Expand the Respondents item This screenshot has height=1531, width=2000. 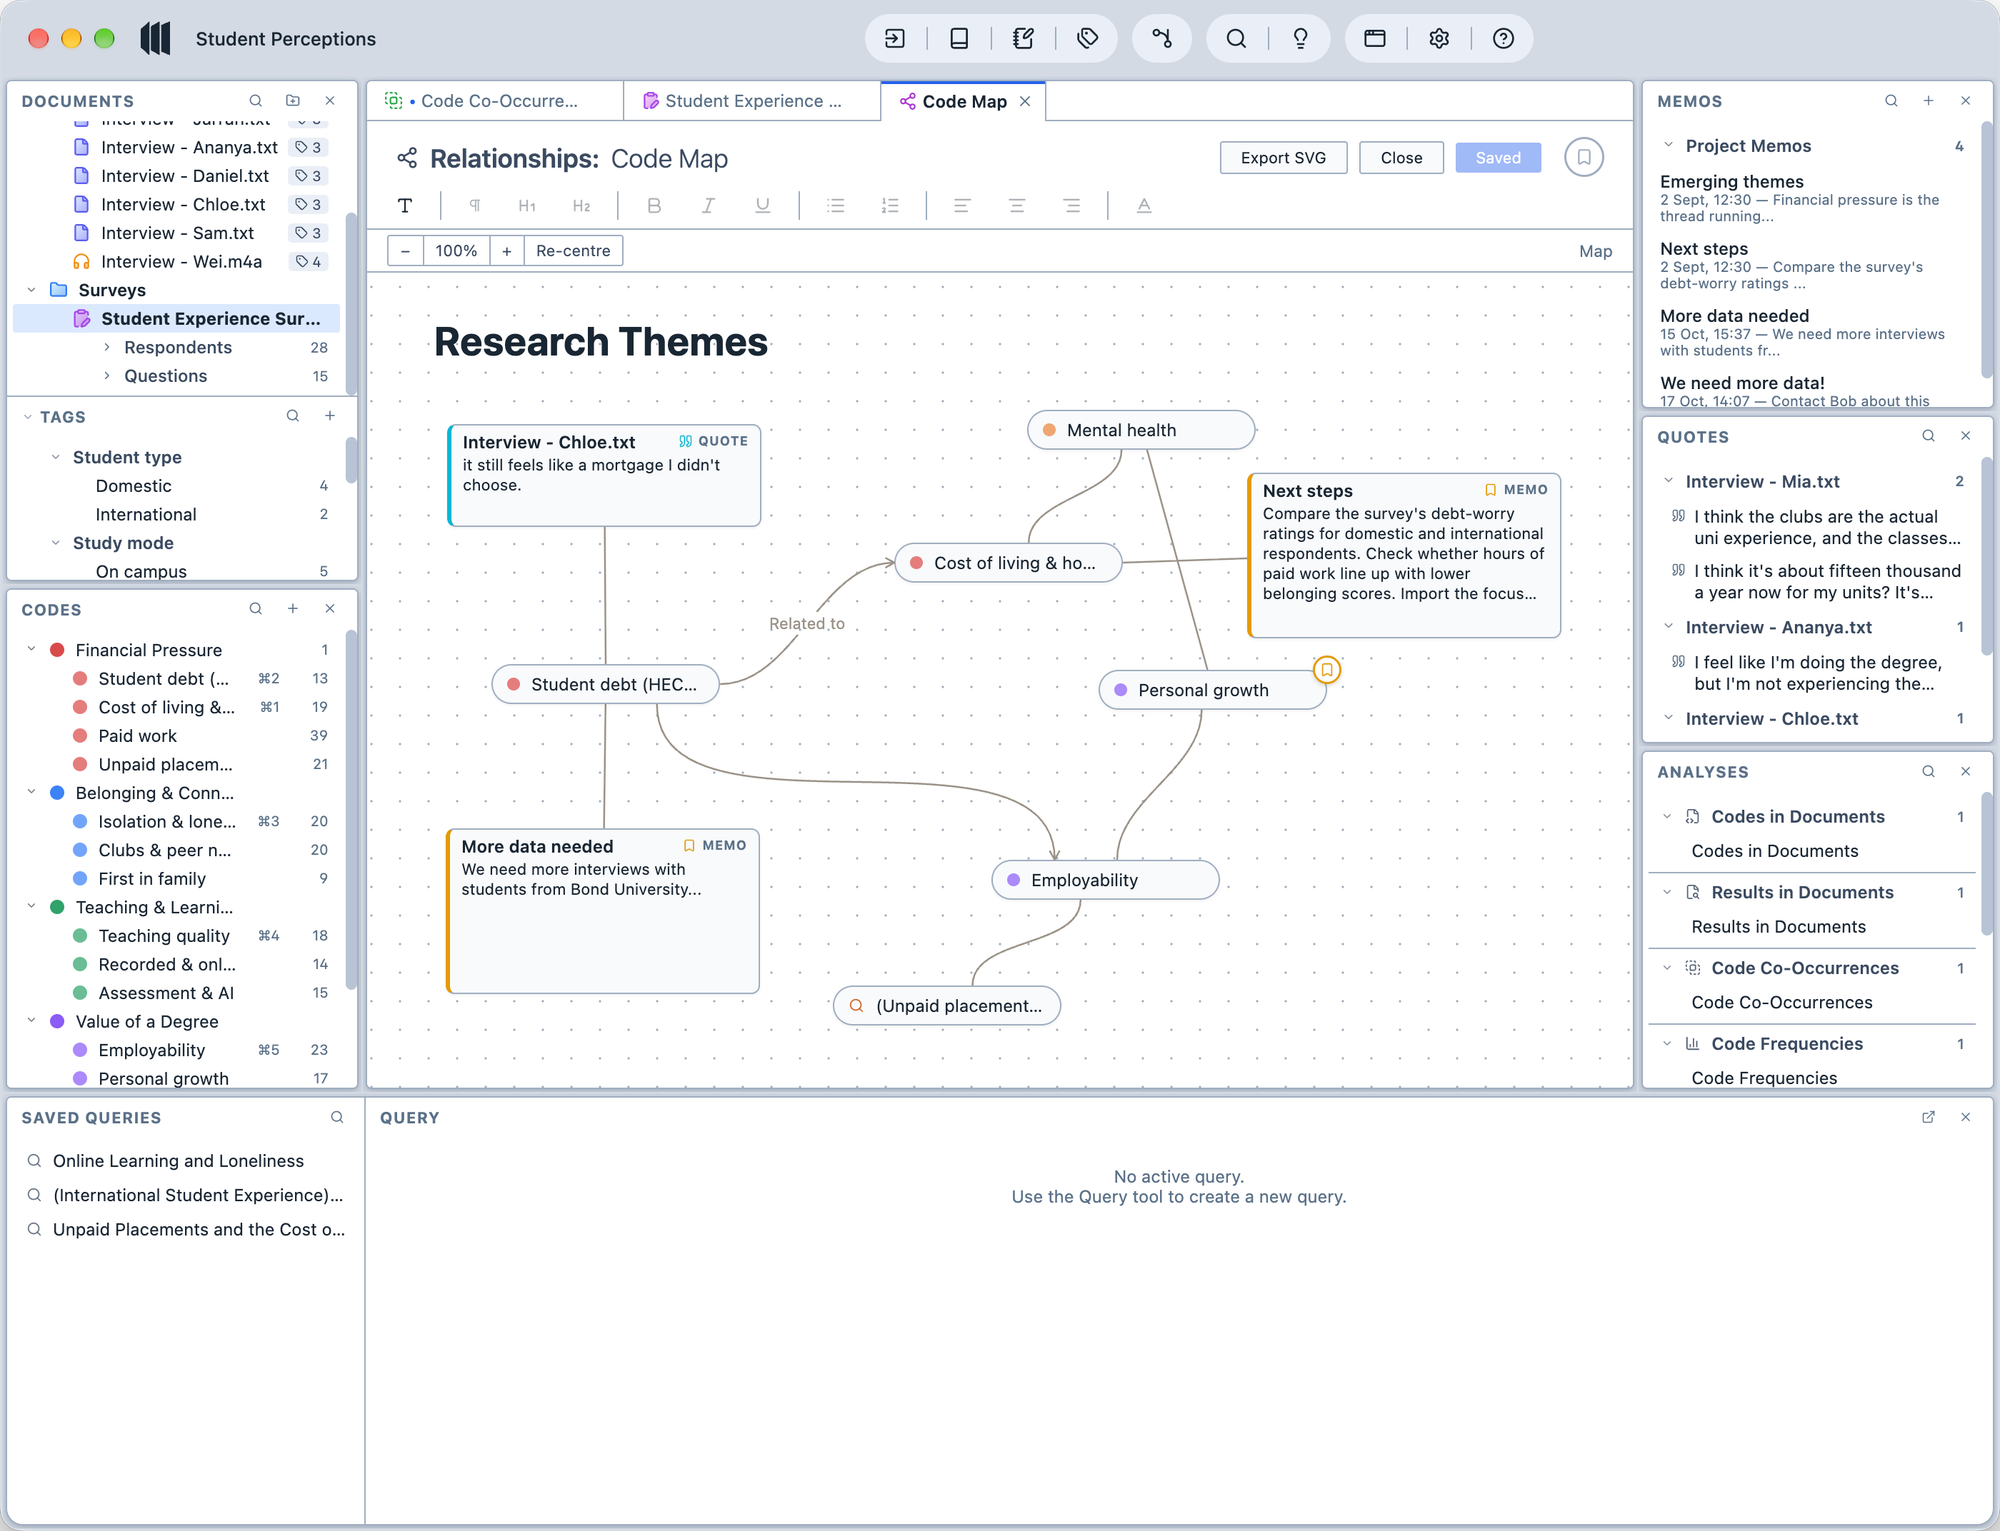click(107, 347)
